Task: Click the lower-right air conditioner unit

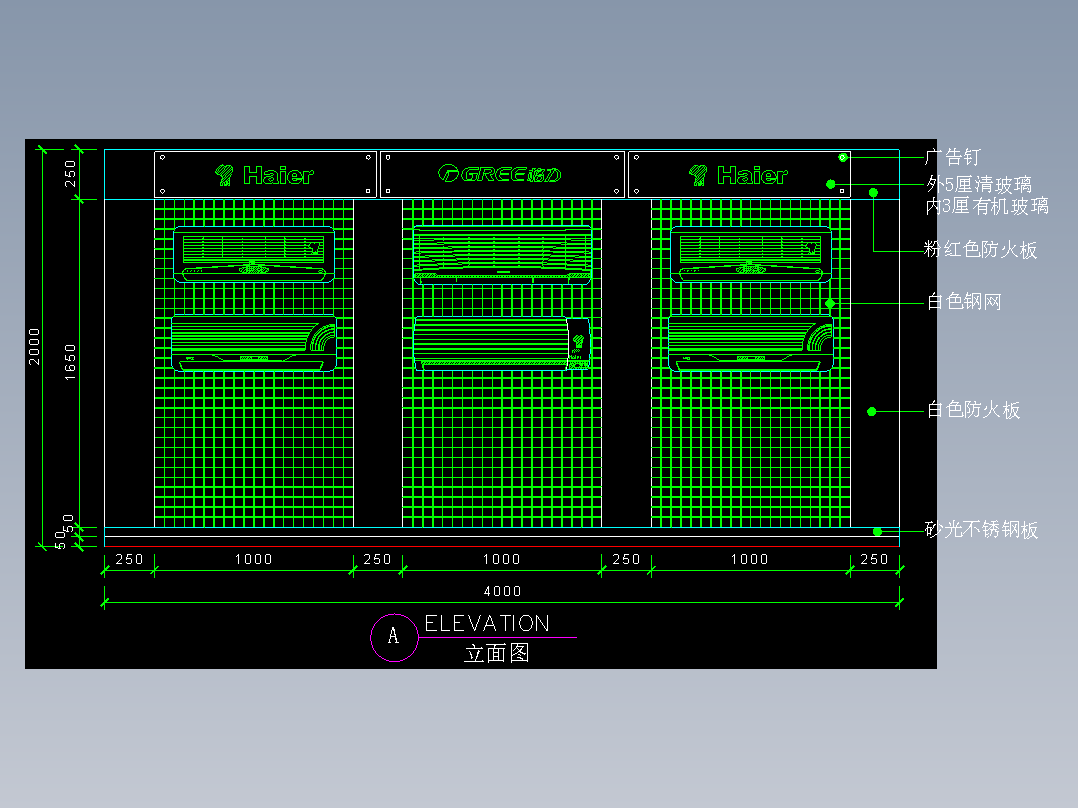Action: click(751, 343)
